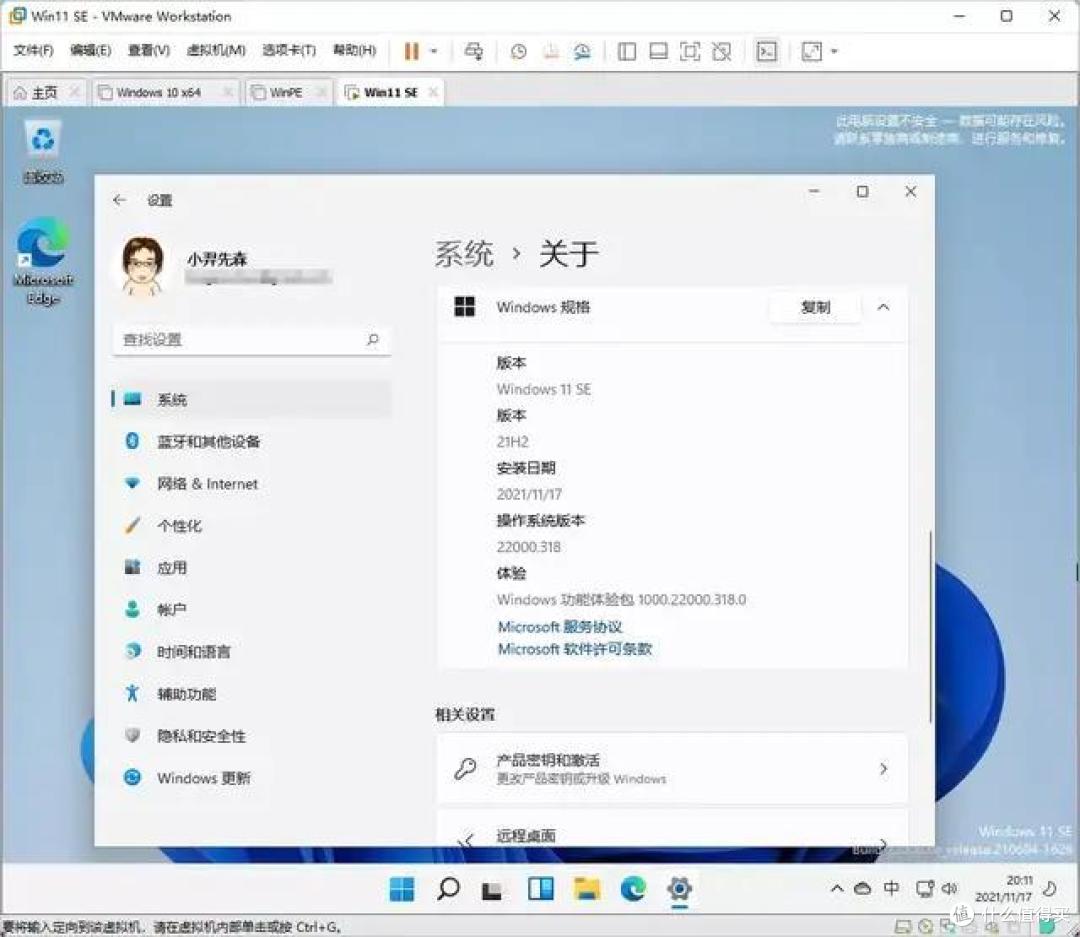The image size is (1080, 937).
Task: Open the Microsoft Edge desktop shortcut
Action: click(43, 260)
